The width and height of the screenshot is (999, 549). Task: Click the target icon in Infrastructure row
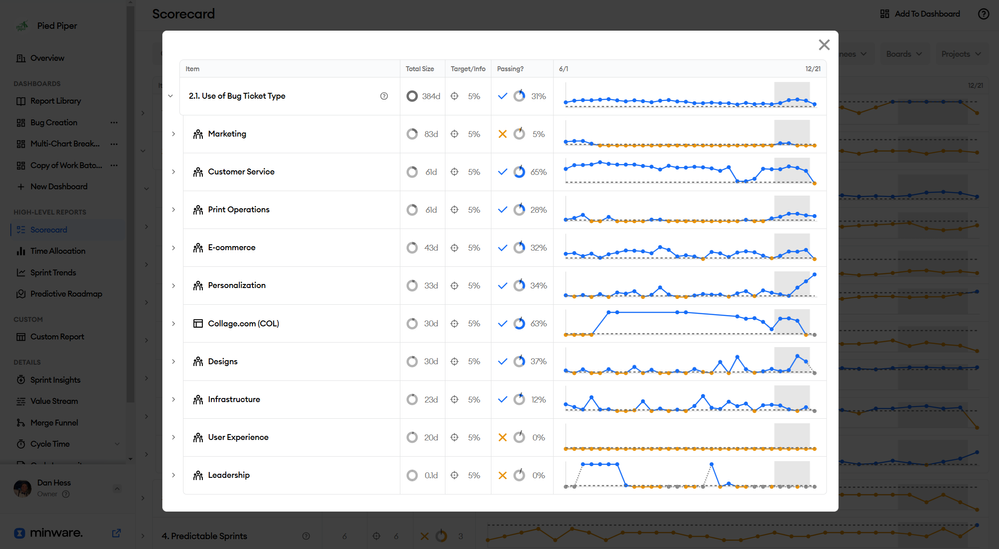click(x=454, y=399)
